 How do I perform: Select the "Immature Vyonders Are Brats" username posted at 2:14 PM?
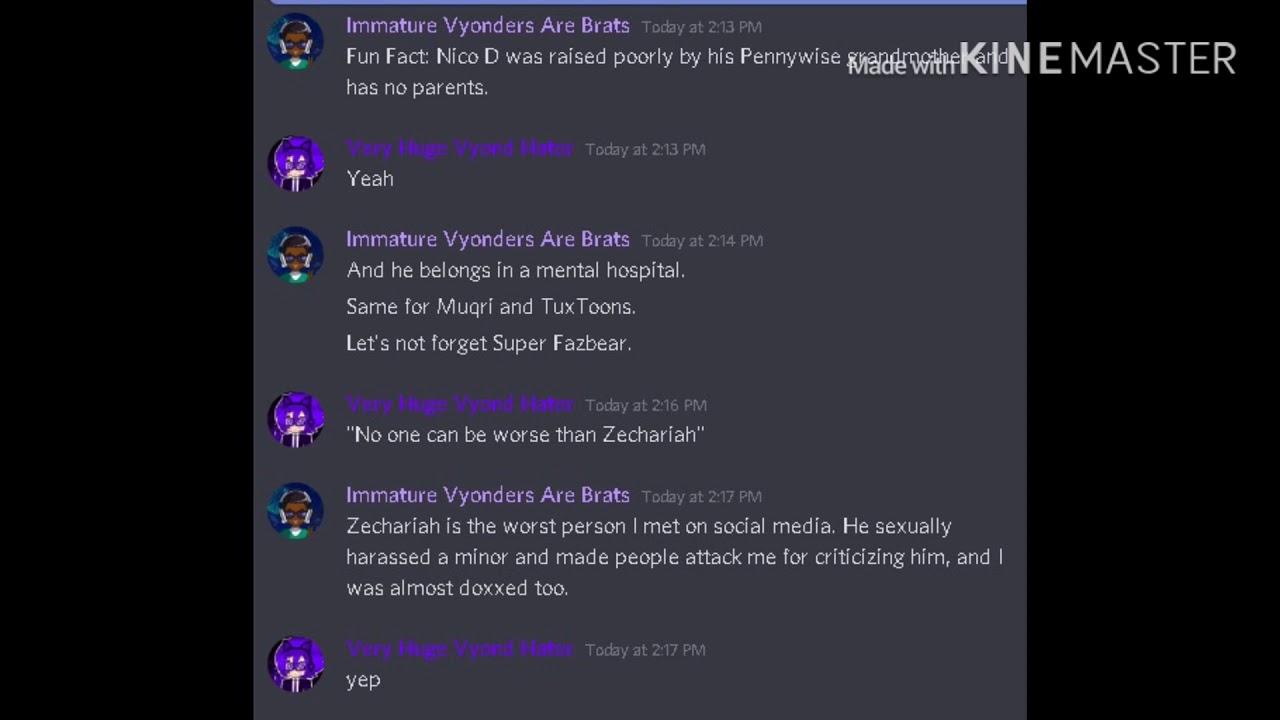(x=487, y=240)
